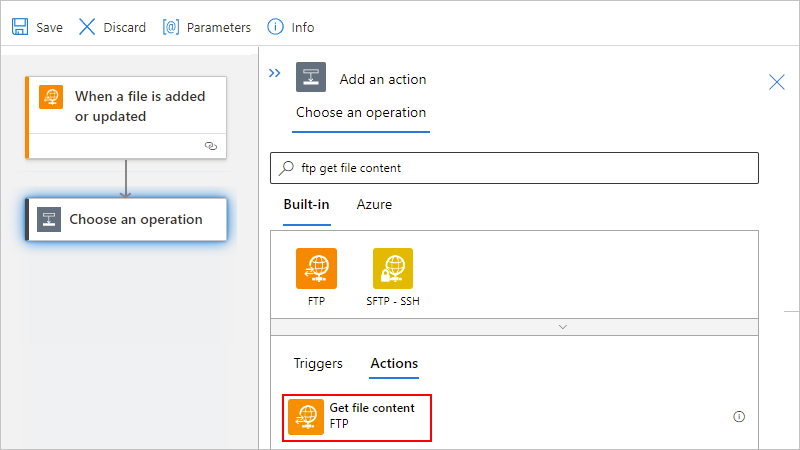
Task: Switch to the Built-in tab
Action: click(x=306, y=205)
